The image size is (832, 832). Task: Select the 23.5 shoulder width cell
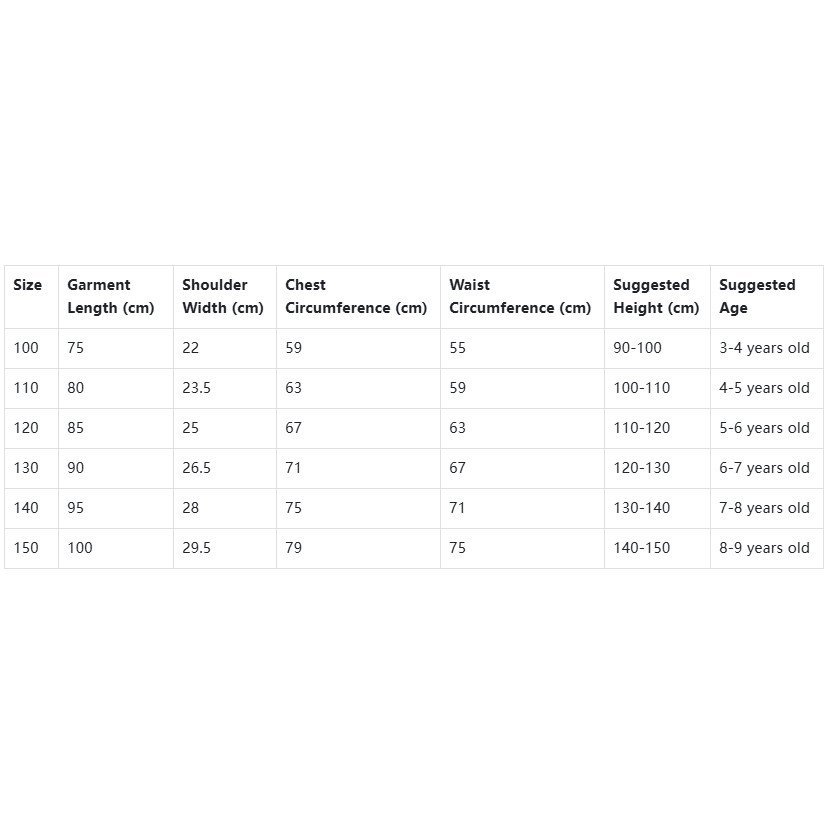point(196,388)
